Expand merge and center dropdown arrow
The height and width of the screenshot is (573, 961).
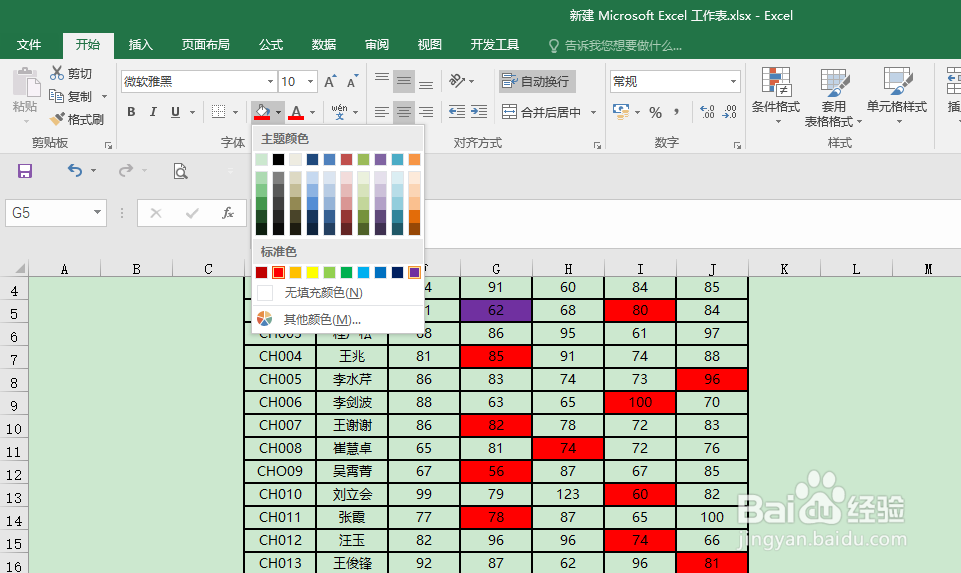593,112
